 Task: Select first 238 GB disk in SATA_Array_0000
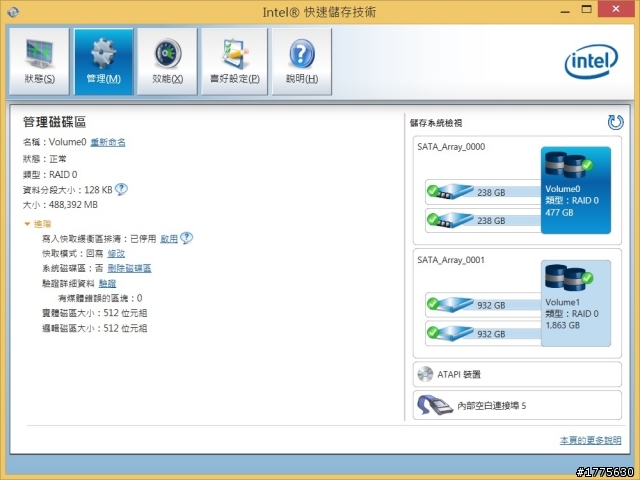[483, 192]
